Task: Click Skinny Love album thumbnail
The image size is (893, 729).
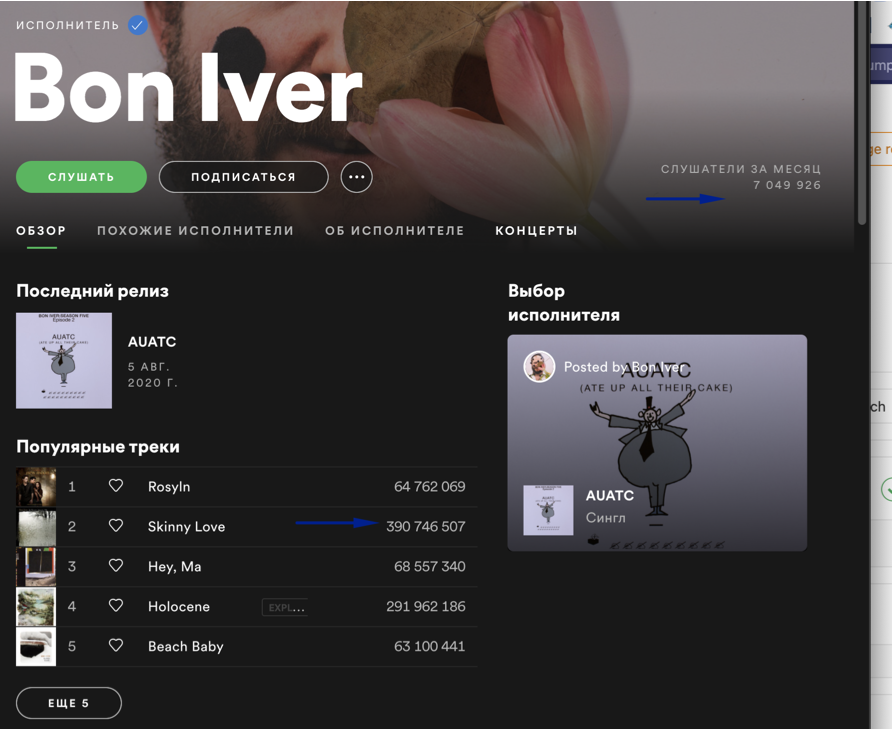Action: pos(36,527)
